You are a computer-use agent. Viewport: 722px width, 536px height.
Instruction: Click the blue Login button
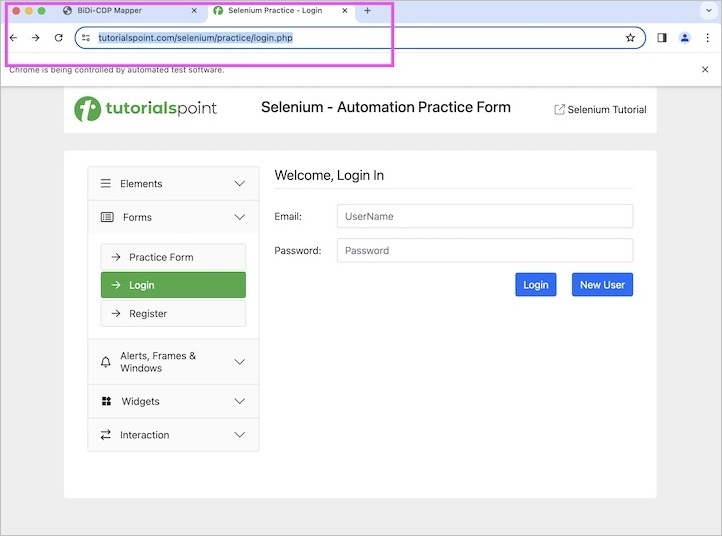(536, 285)
